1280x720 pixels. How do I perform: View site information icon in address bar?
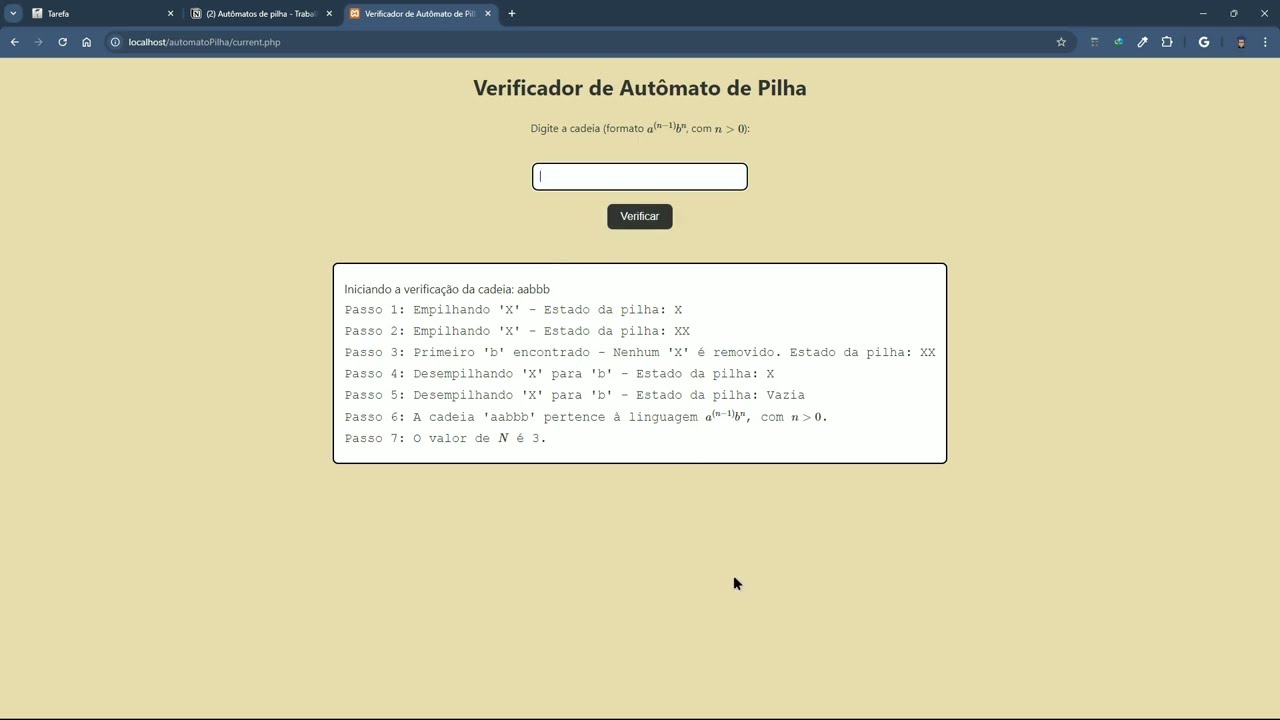point(115,42)
